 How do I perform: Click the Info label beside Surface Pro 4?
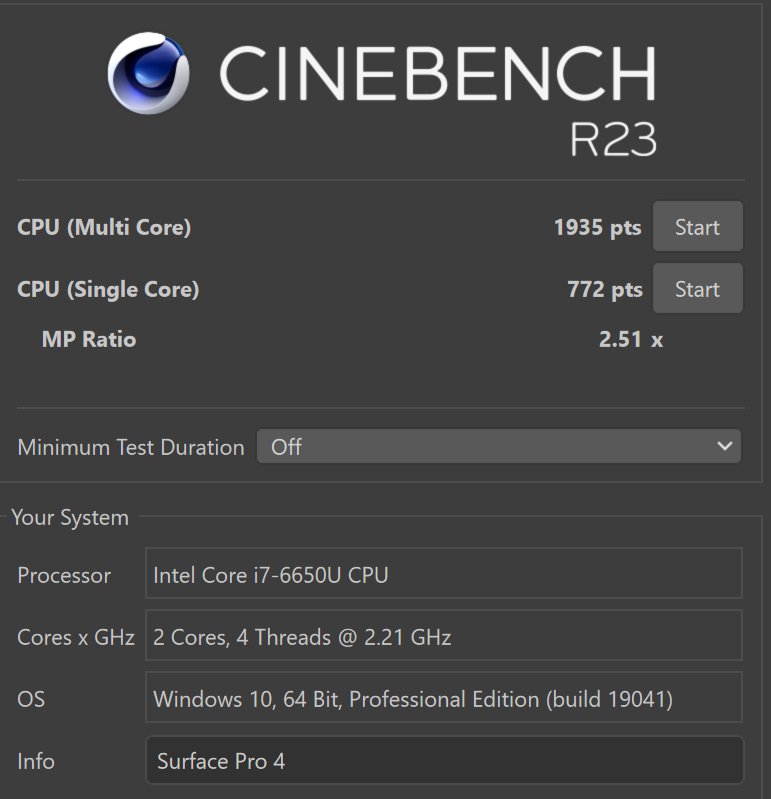pyautogui.click(x=36, y=761)
